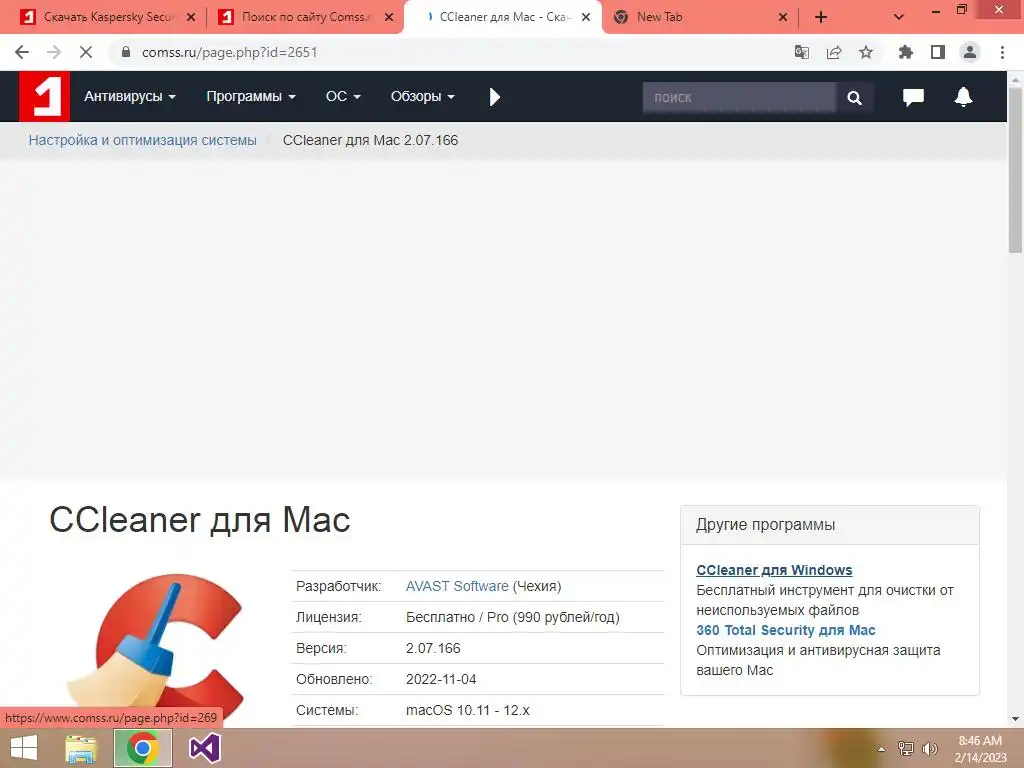Click the version value 2.07.166
This screenshot has width=1024, height=768.
pos(433,648)
